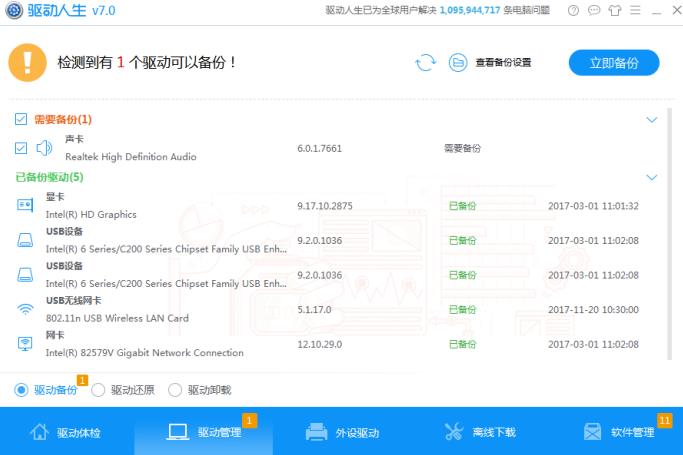Image resolution: width=683 pixels, height=455 pixels.
Task: Click the 驱动人生 app logo icon
Action: coord(14,10)
